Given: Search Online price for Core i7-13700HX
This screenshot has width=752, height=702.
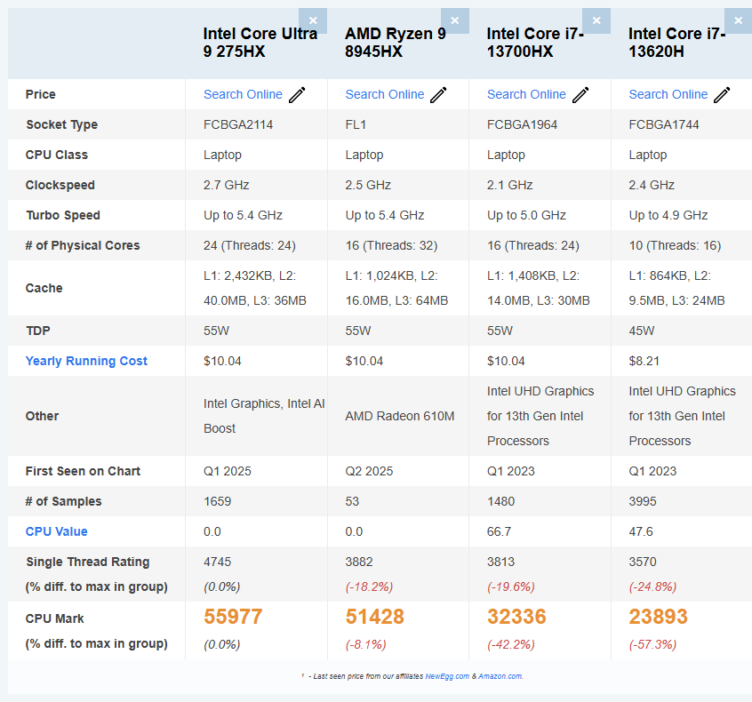Looking at the screenshot, I should point(527,94).
